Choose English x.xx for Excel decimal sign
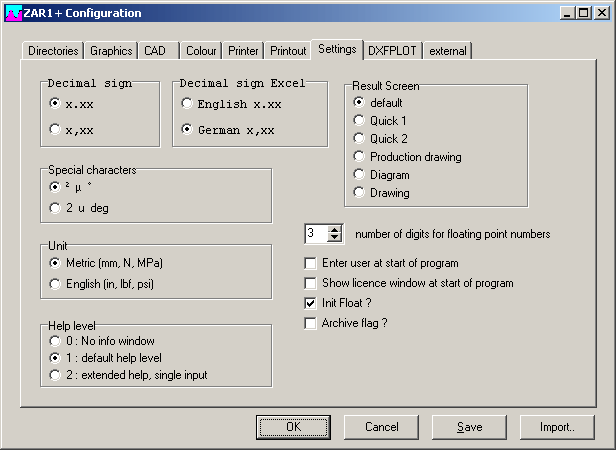Screen dimensions: 616x450 pyautogui.click(x=187, y=104)
